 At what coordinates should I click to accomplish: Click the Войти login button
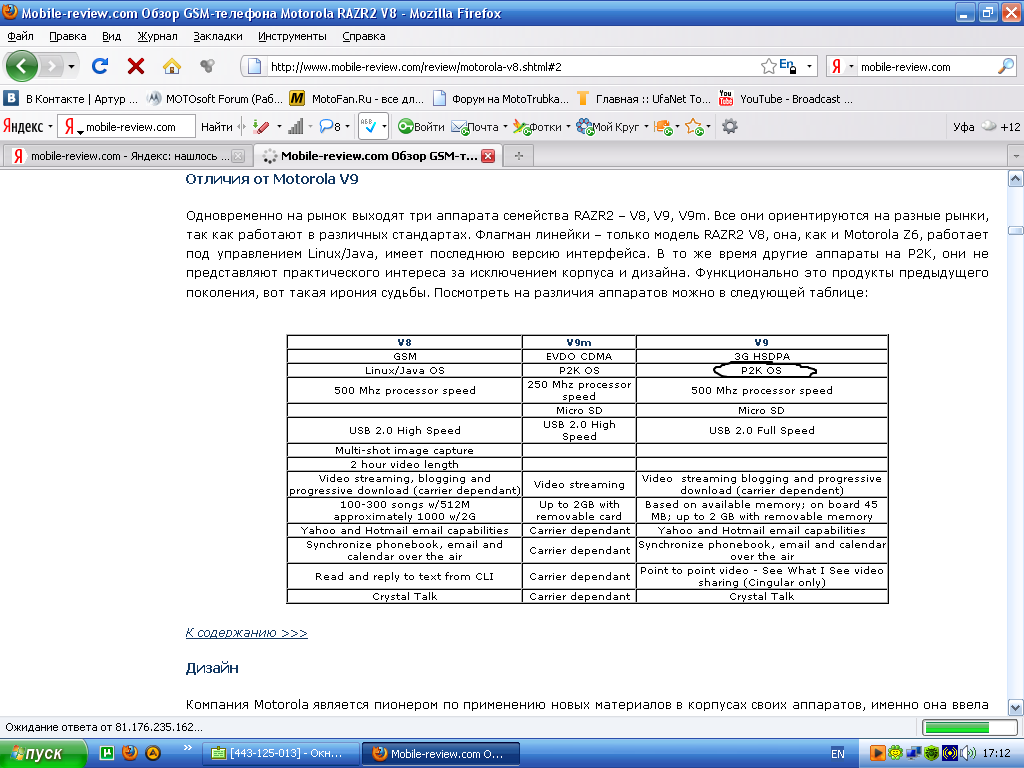(x=421, y=127)
